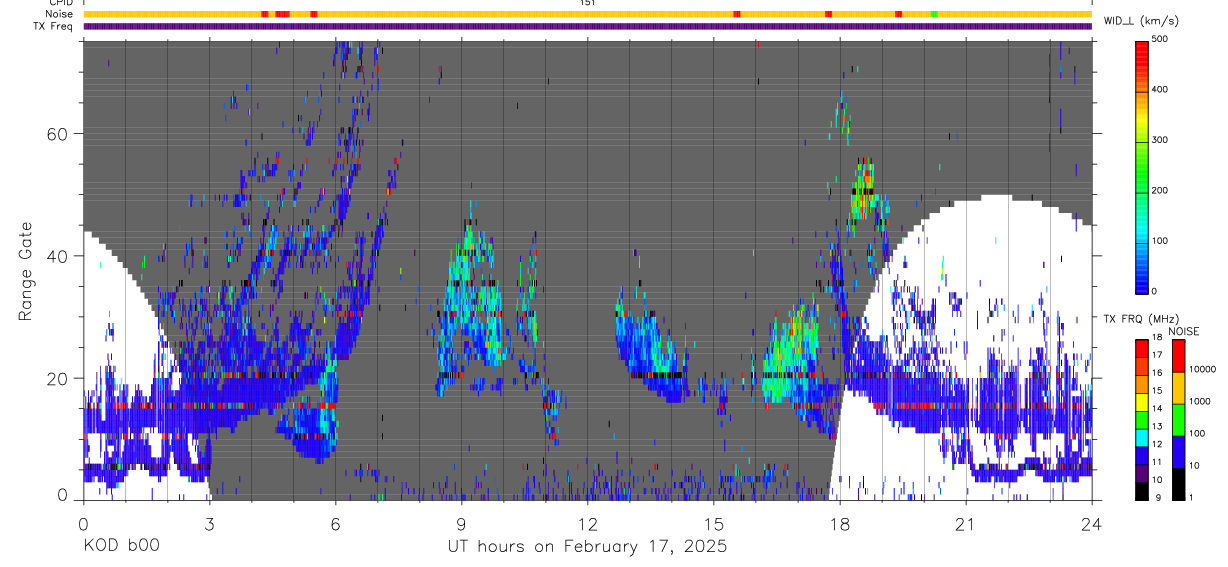This screenshot has width=1228, height=567.
Task: Click the NOISE legend color bar
Action: [x=1179, y=420]
